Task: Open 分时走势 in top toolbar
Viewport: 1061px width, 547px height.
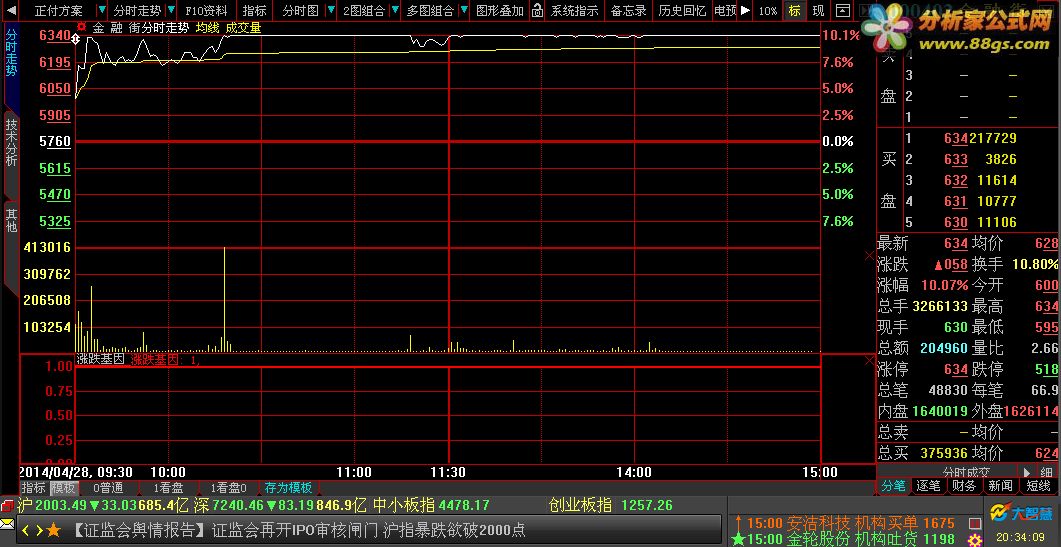Action: (x=137, y=10)
